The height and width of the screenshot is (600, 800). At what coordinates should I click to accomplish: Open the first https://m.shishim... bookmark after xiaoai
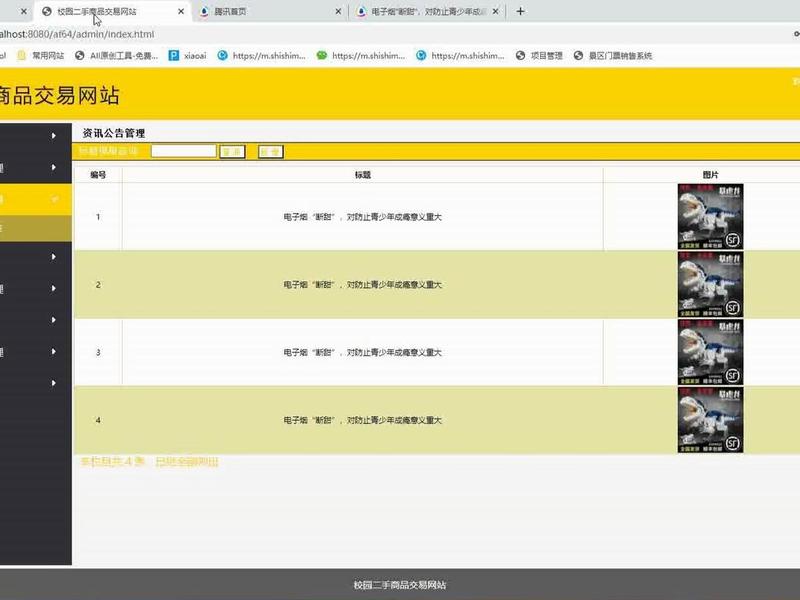pyautogui.click(x=261, y=56)
